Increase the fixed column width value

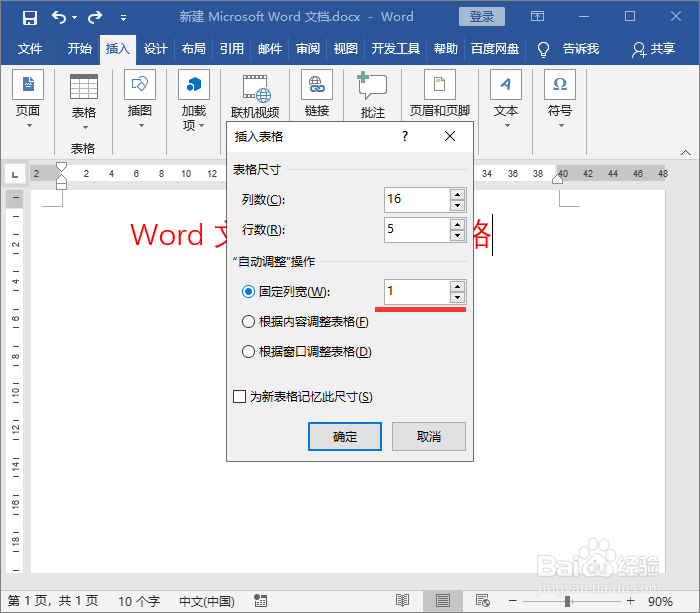point(458,287)
